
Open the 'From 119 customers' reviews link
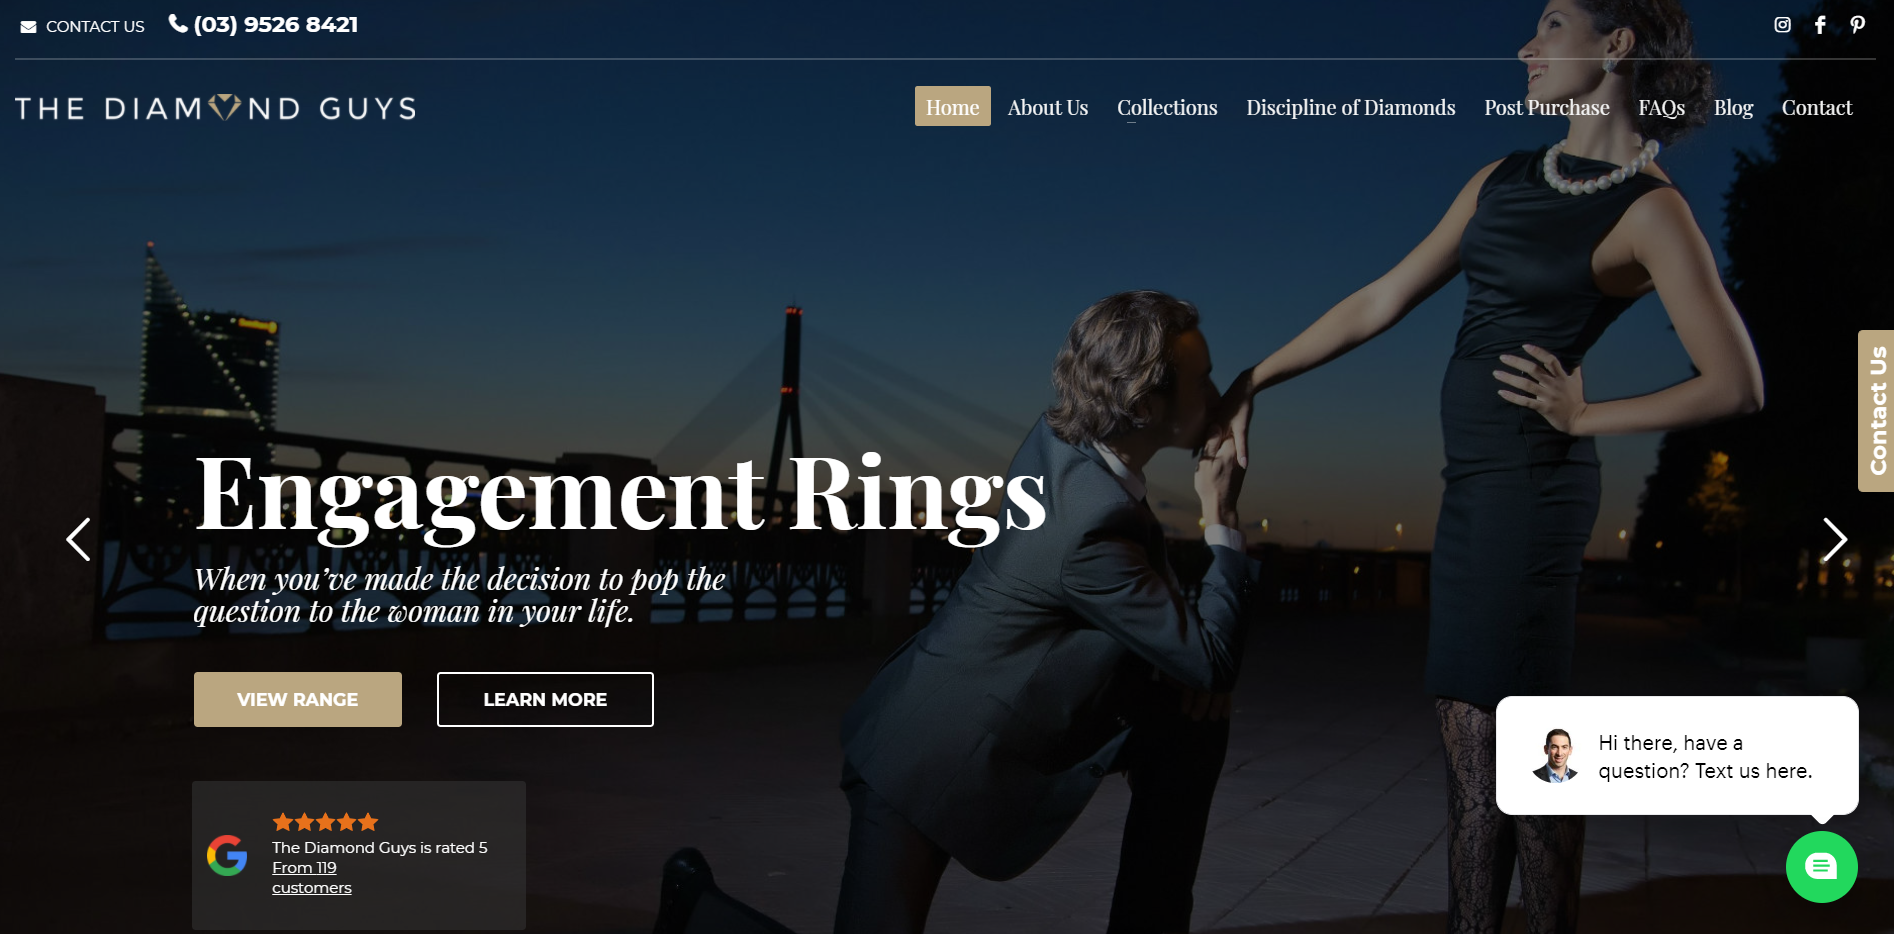pos(311,878)
